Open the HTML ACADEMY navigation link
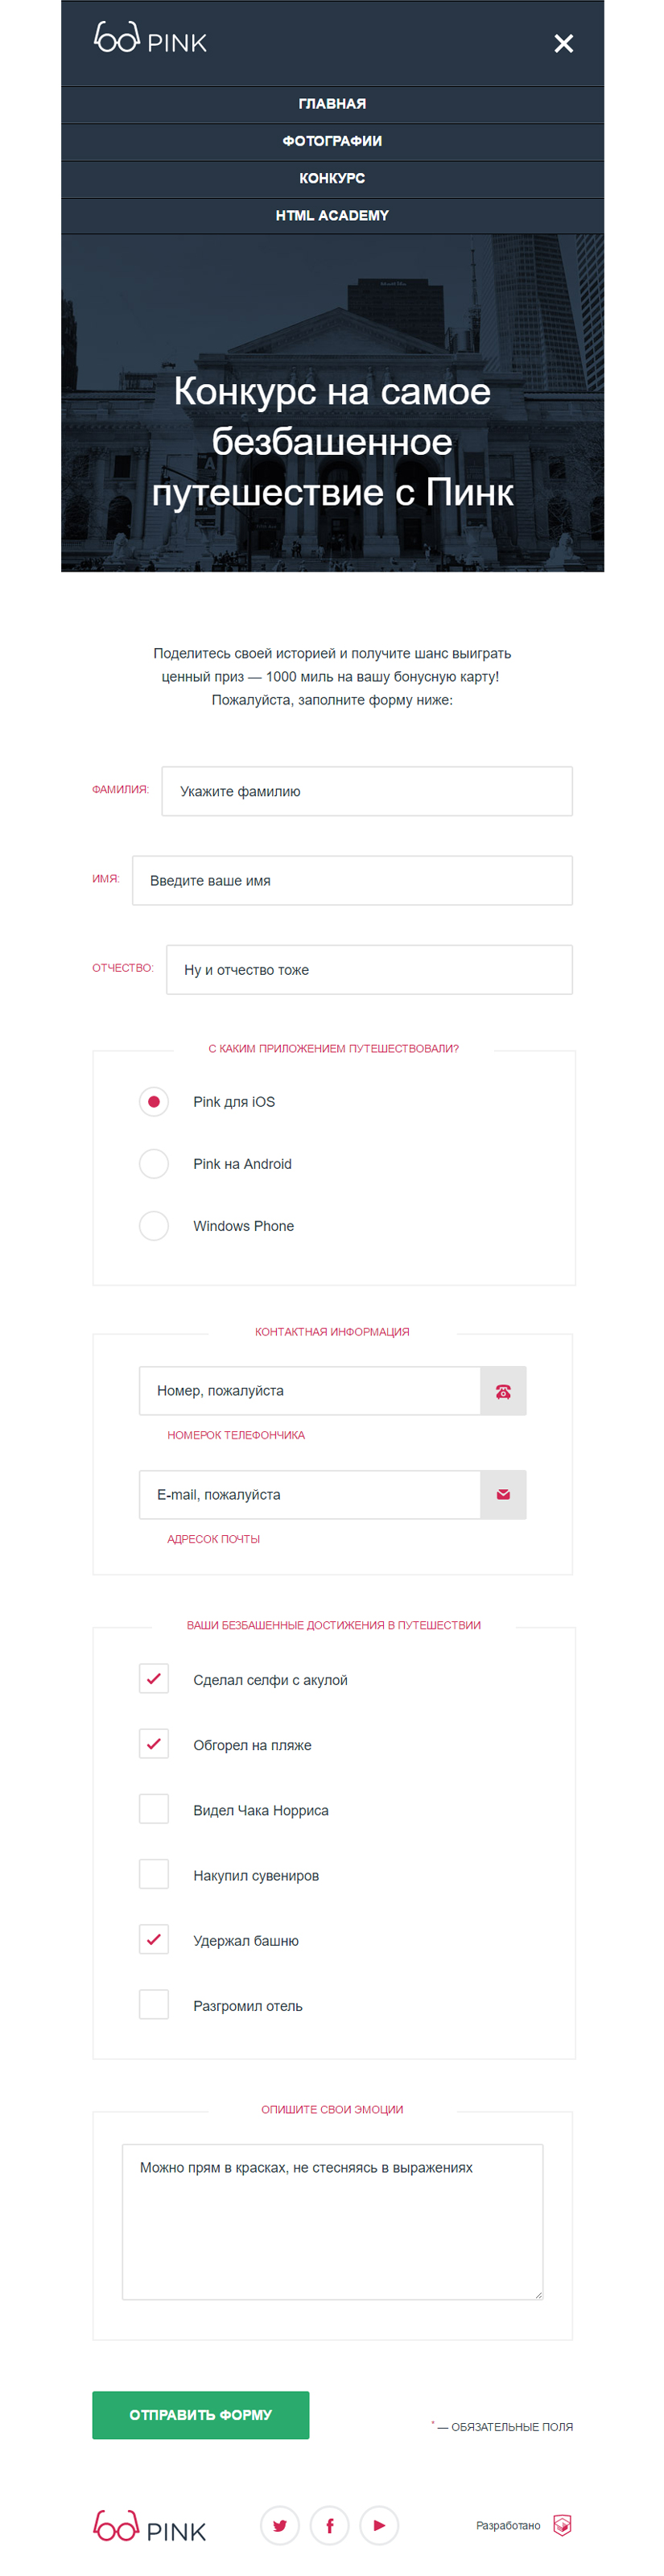 click(x=332, y=215)
